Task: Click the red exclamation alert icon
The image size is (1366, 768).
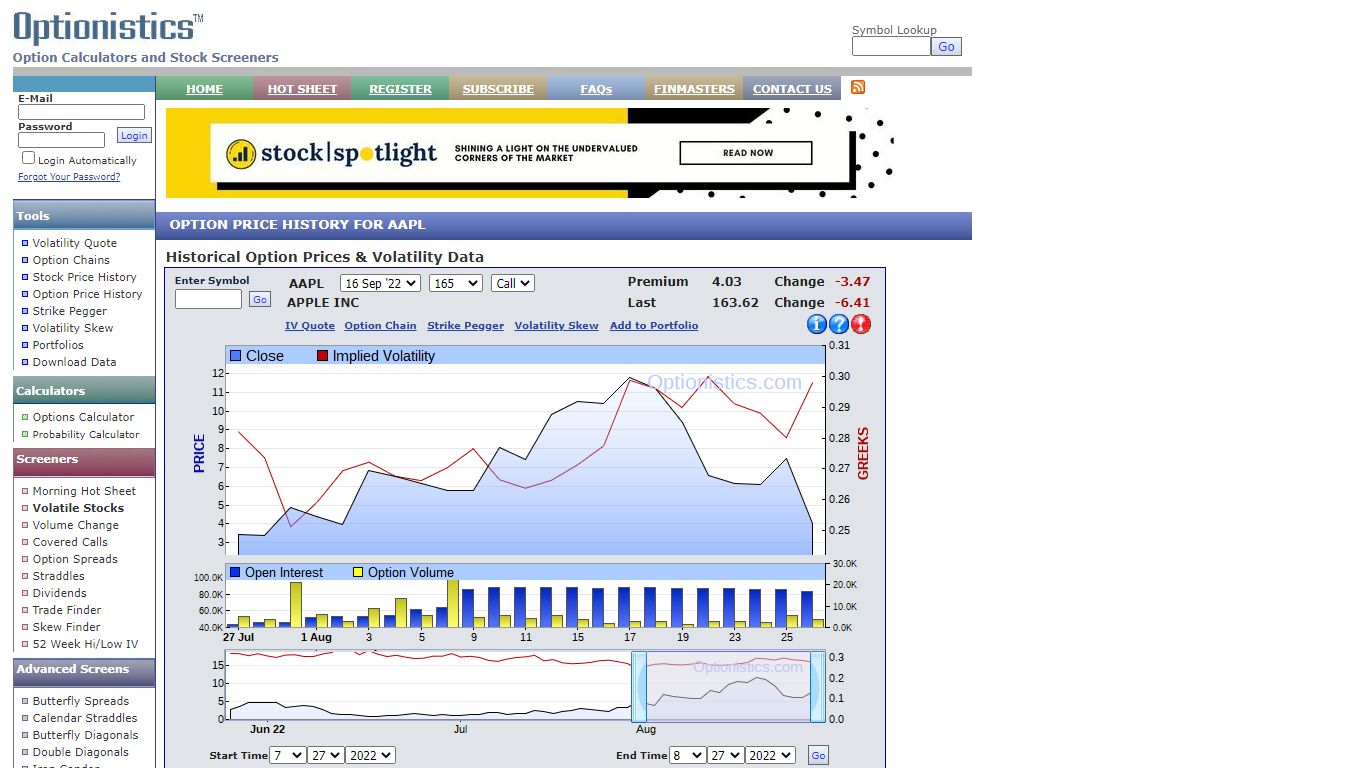Action: [861, 324]
